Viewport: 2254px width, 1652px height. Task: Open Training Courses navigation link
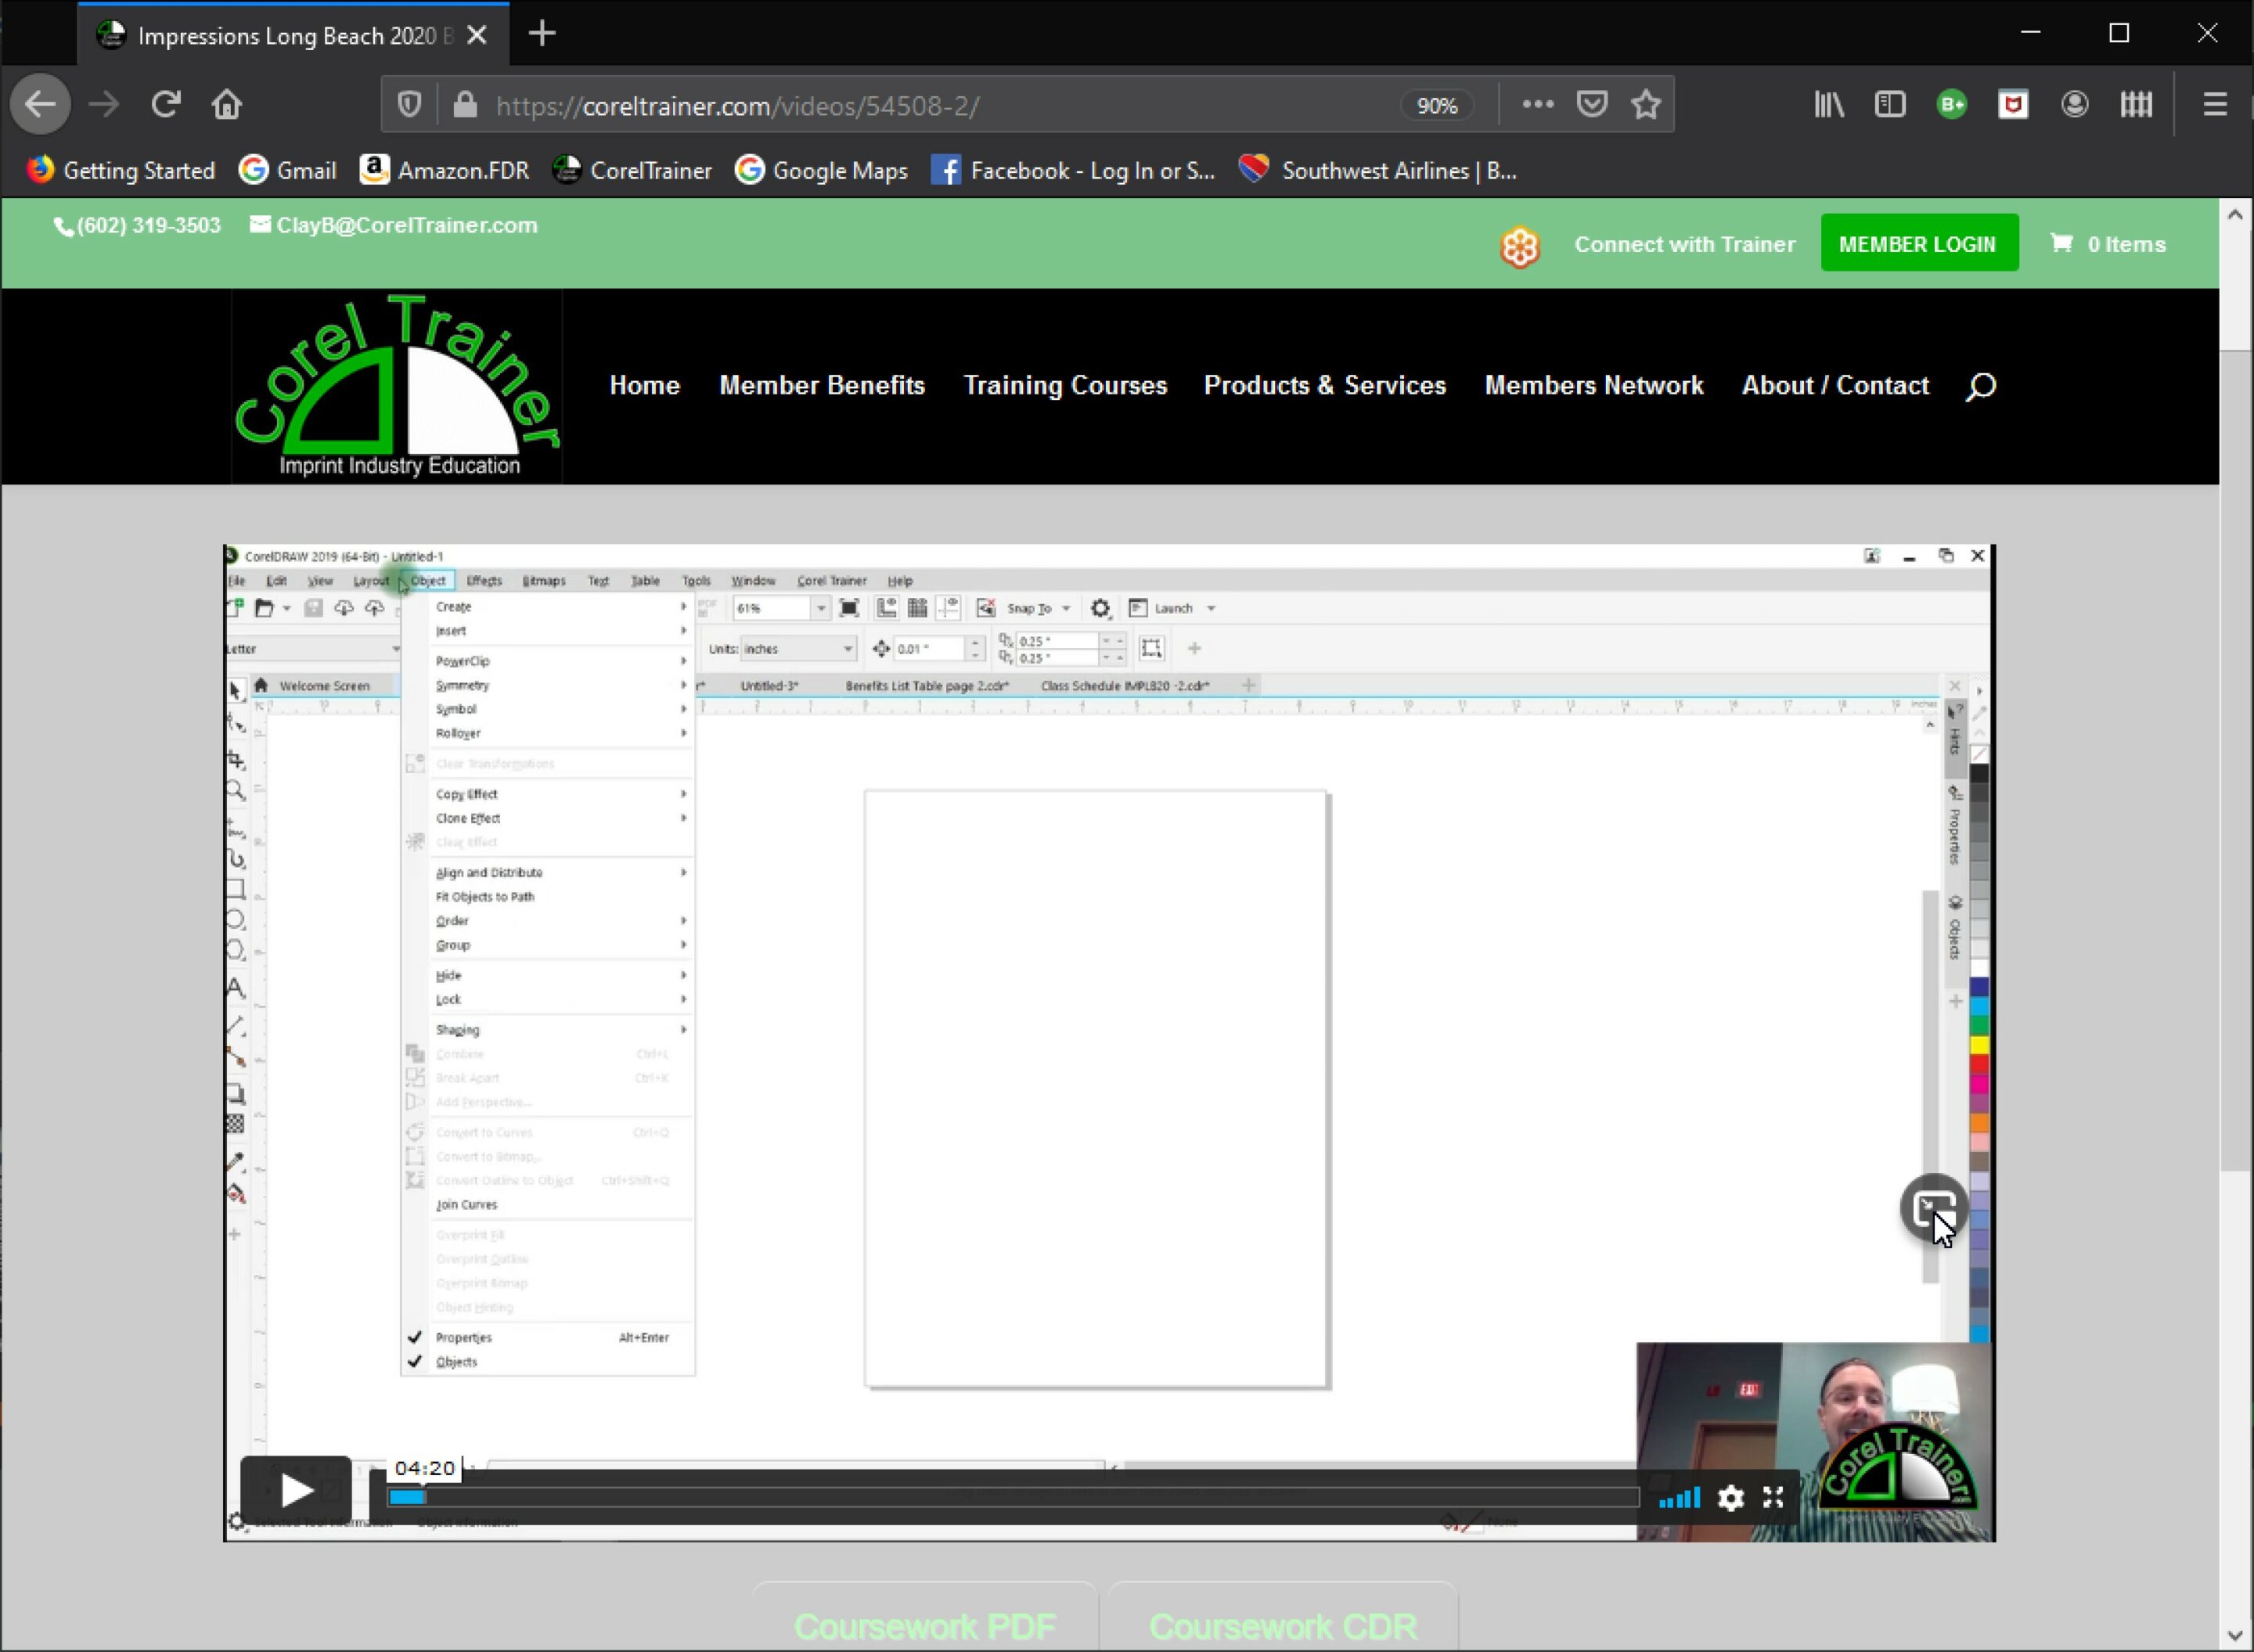point(1065,386)
